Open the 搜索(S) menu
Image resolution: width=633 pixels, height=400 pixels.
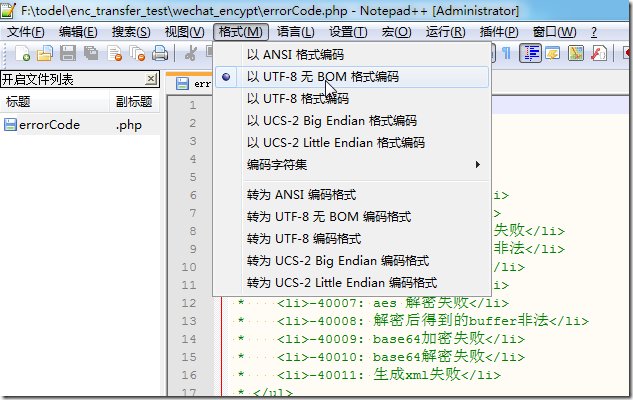pos(131,32)
